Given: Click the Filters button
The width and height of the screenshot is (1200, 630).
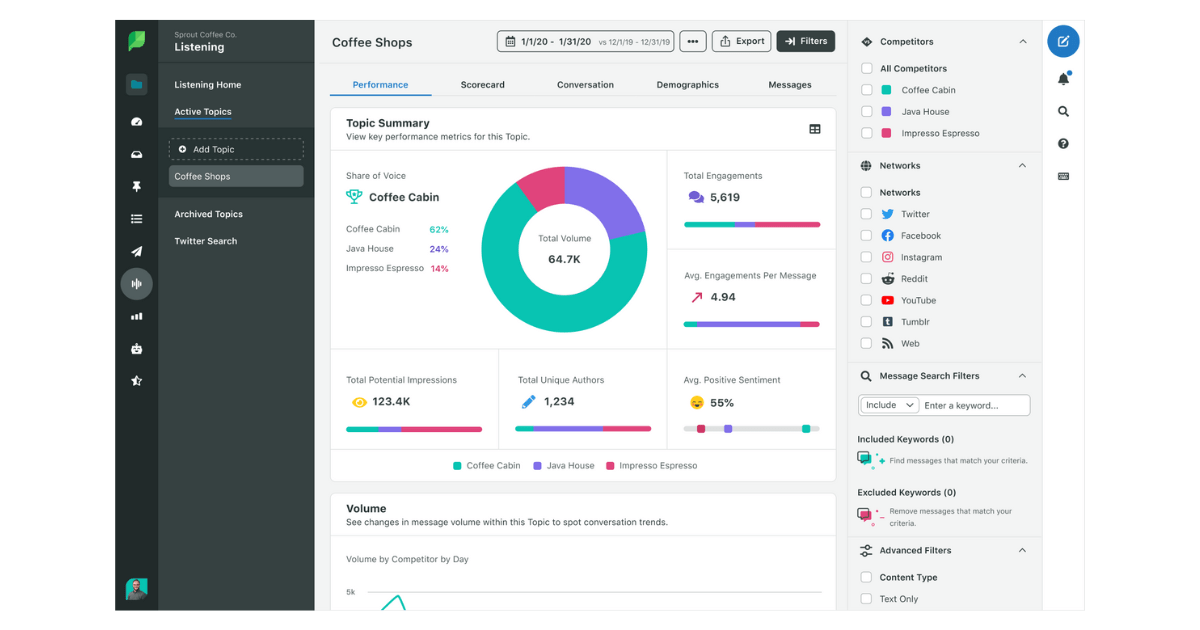Looking at the screenshot, I should click(x=806, y=42).
